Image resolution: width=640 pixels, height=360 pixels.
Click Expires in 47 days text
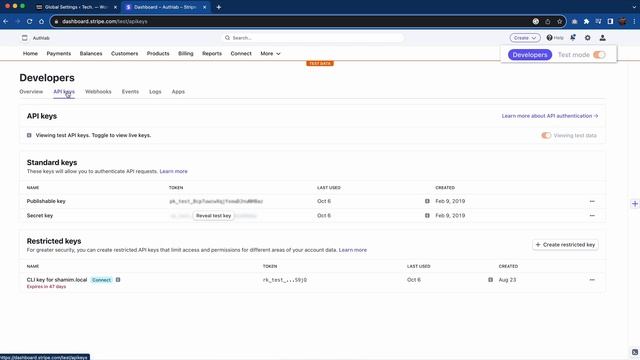(x=46, y=287)
